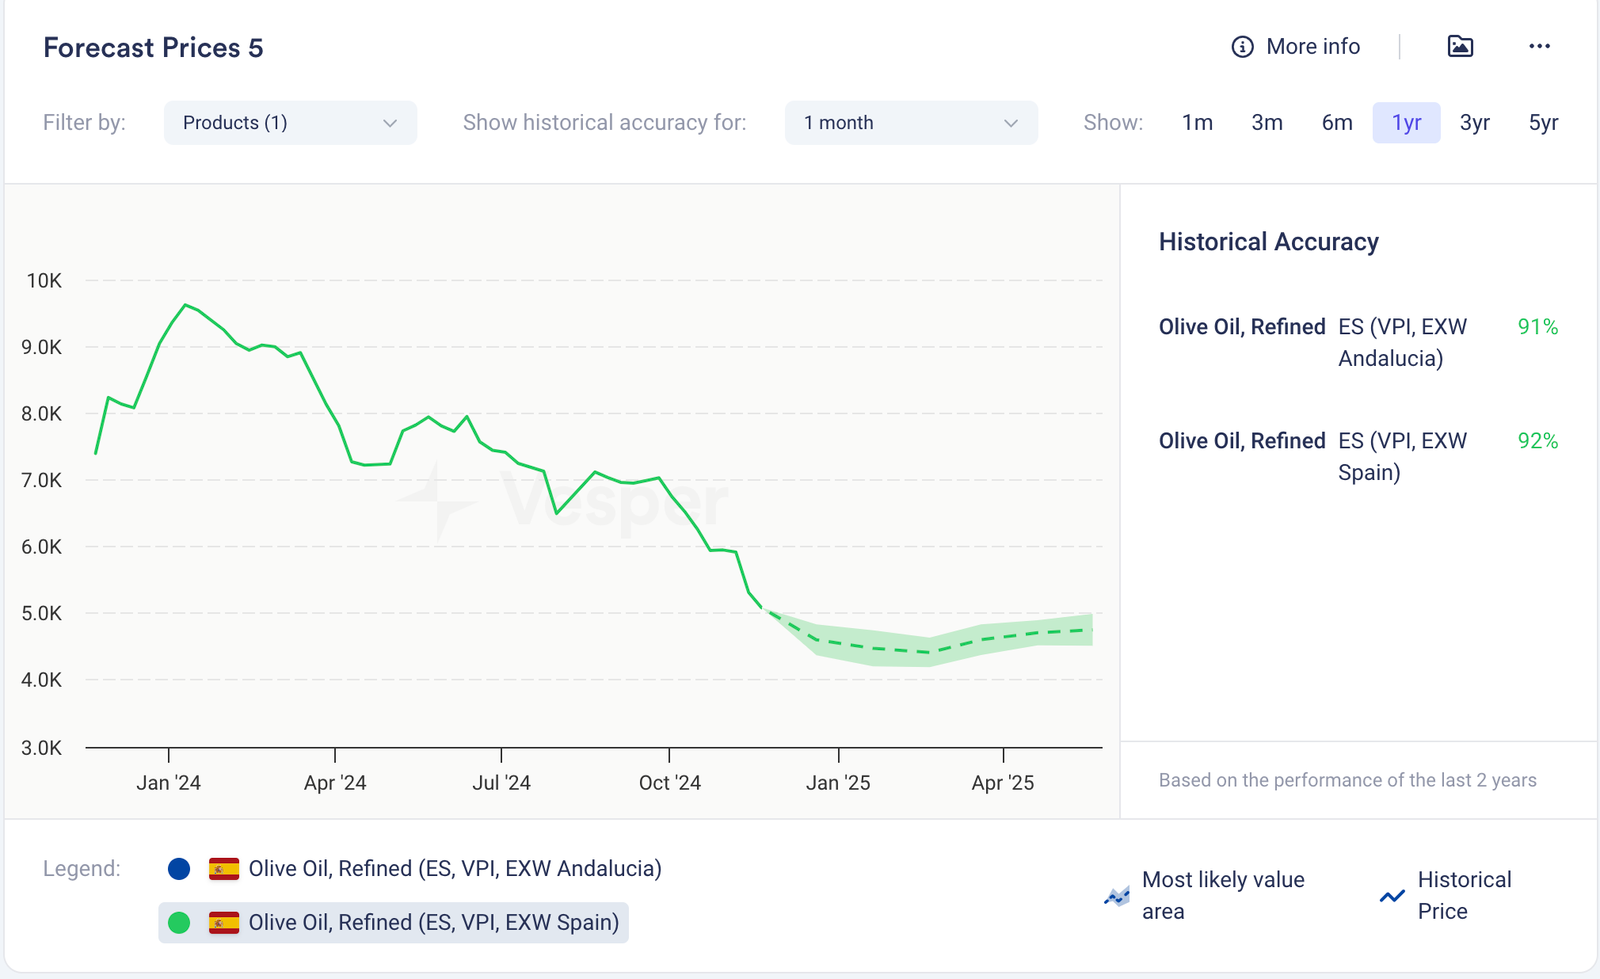
Task: Click the More info link
Action: [1312, 47]
